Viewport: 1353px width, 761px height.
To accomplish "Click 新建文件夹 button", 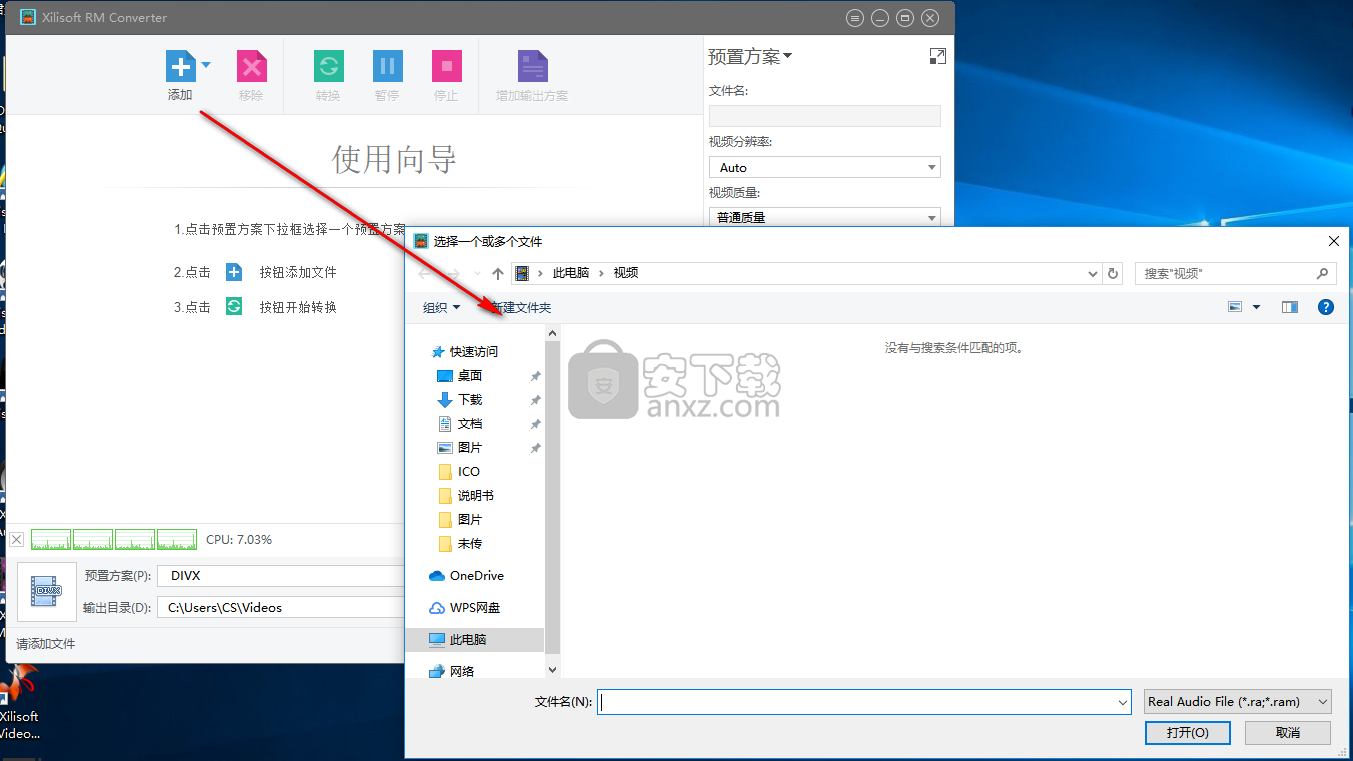I will (x=520, y=308).
